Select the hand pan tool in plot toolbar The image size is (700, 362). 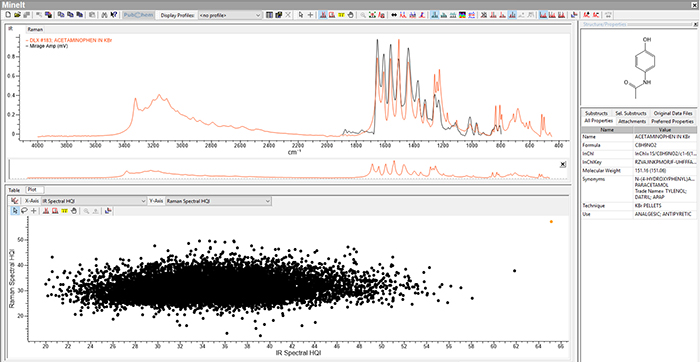tap(75, 211)
